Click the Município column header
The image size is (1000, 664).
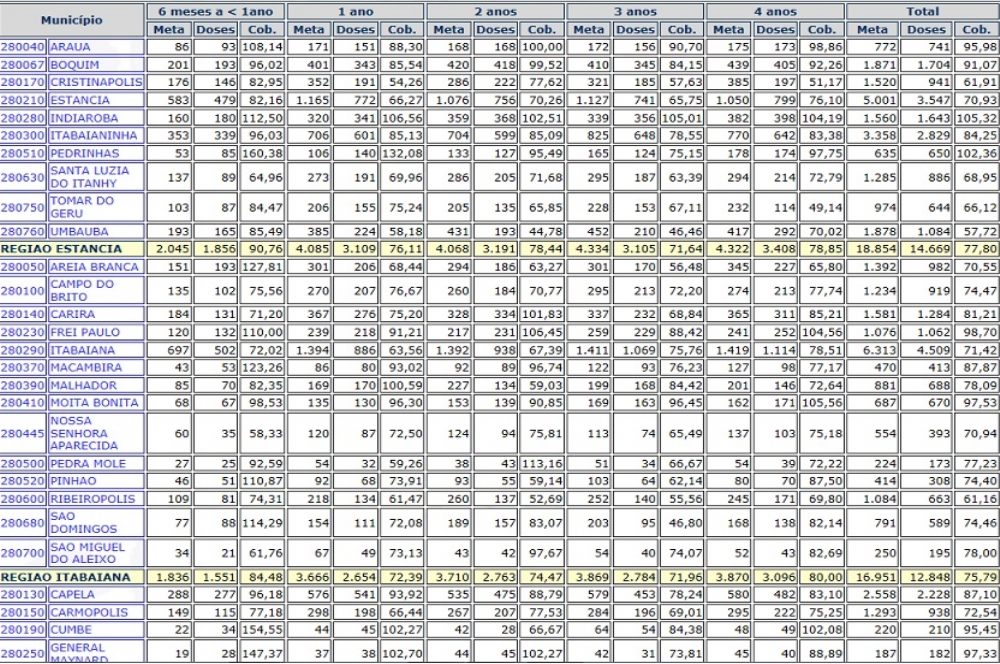coord(72,20)
